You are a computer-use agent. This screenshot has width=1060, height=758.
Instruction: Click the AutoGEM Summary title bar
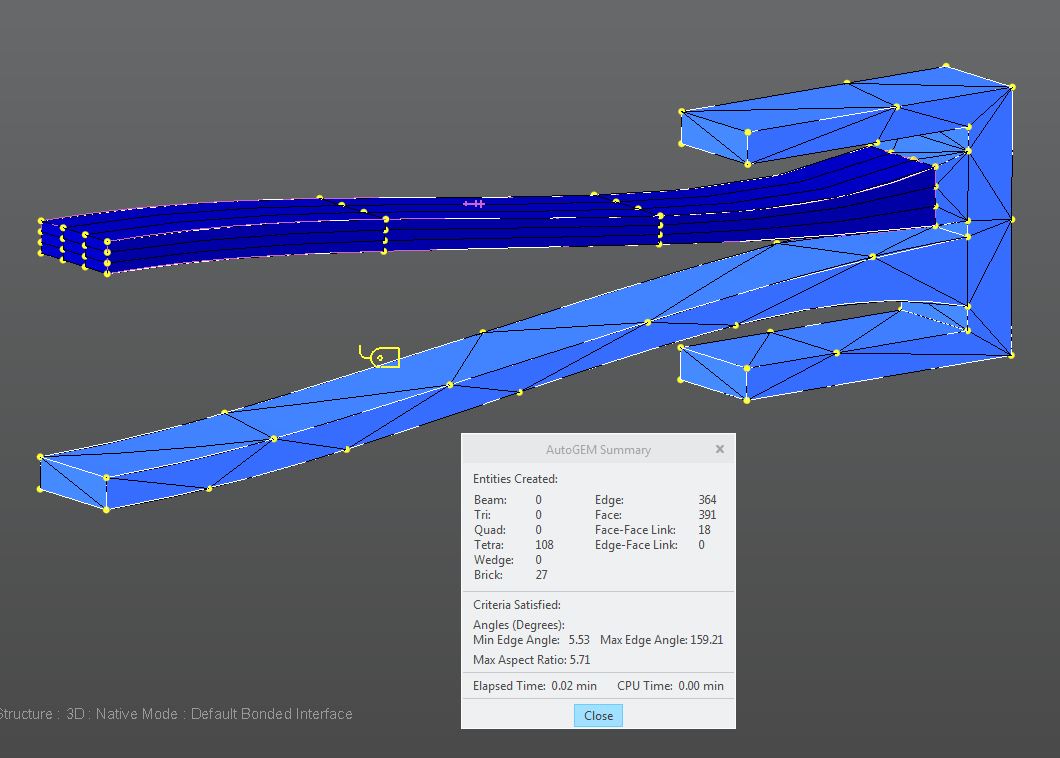[600, 449]
